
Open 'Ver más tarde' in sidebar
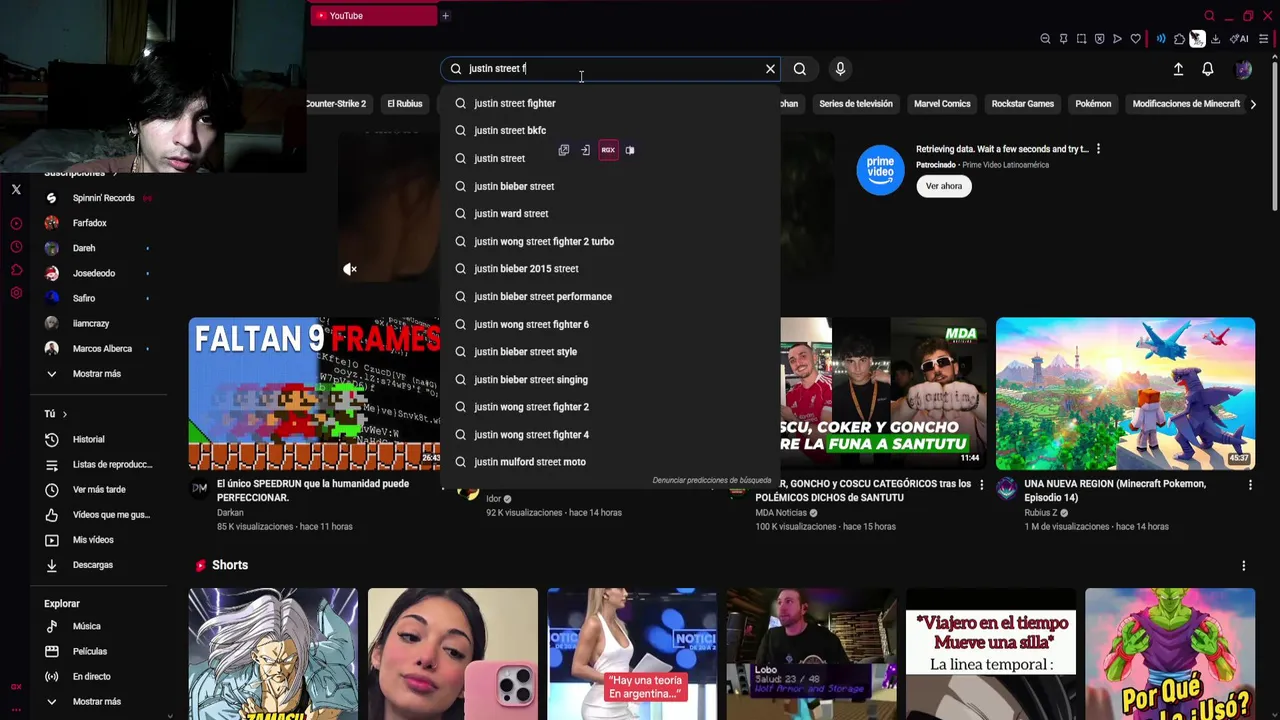pyautogui.click(x=98, y=490)
